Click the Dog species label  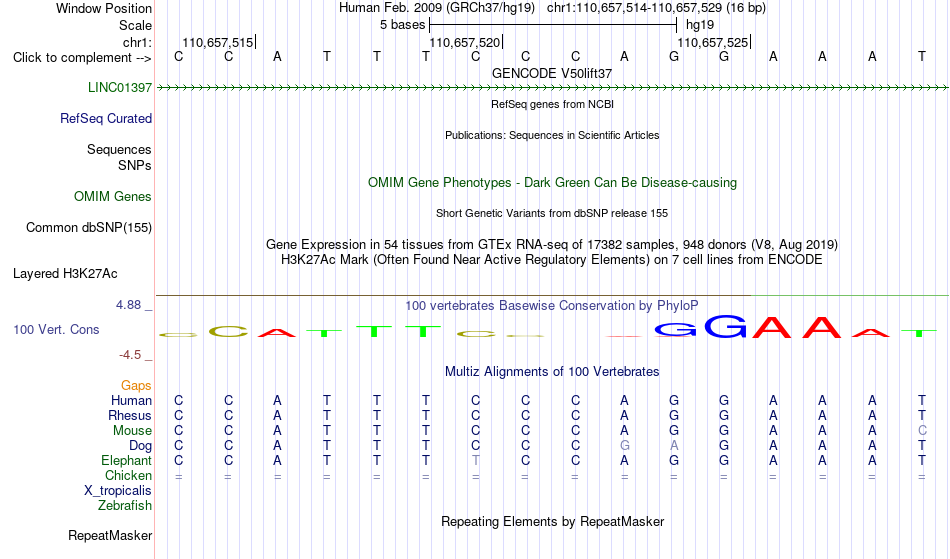pyautogui.click(x=140, y=446)
